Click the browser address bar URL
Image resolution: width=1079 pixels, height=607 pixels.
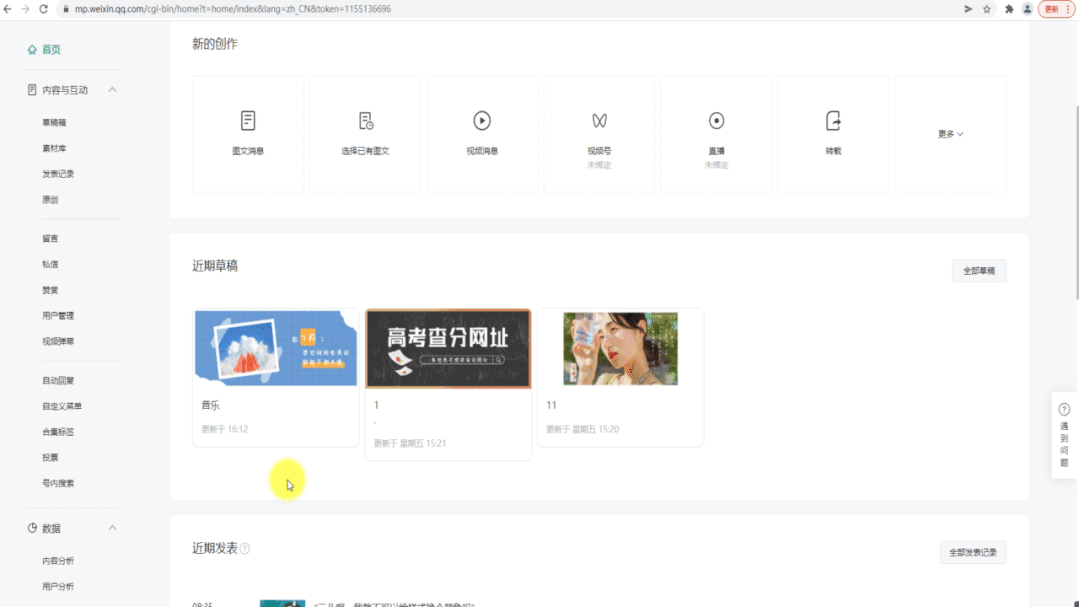tap(233, 9)
